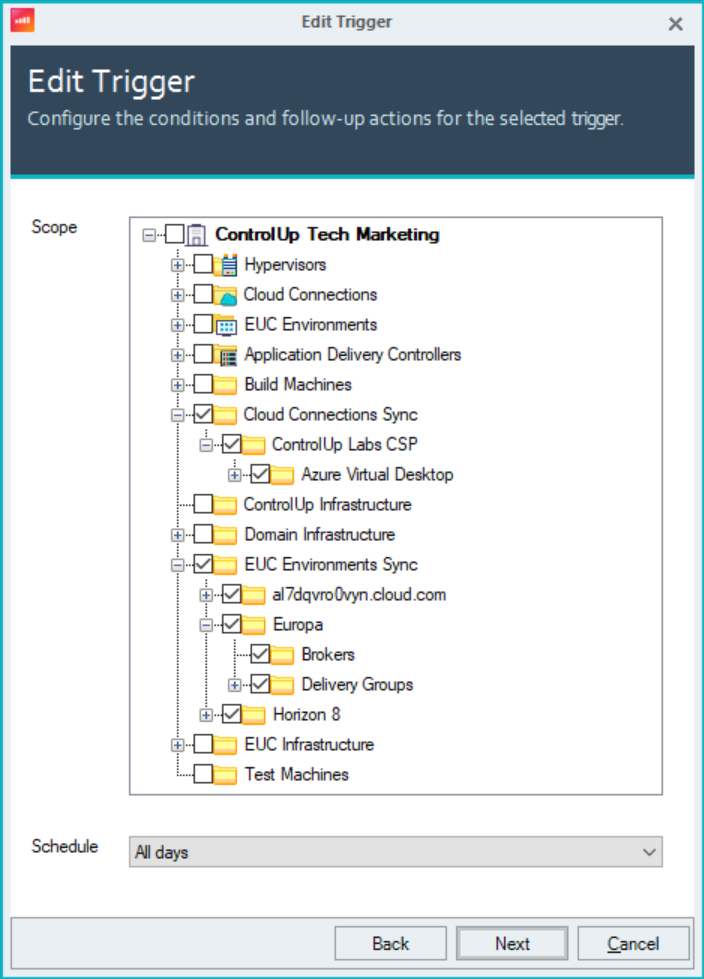This screenshot has height=979, width=704.
Task: Check the Test Machines checkbox
Action: tap(203, 774)
